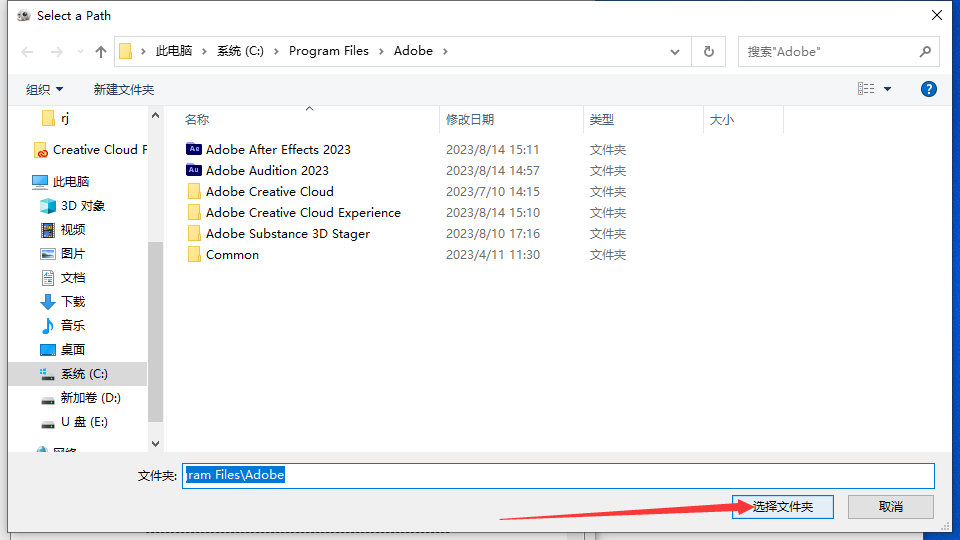Sort by the 修改日期 column header
Image resolution: width=960 pixels, height=540 pixels.
(x=470, y=119)
